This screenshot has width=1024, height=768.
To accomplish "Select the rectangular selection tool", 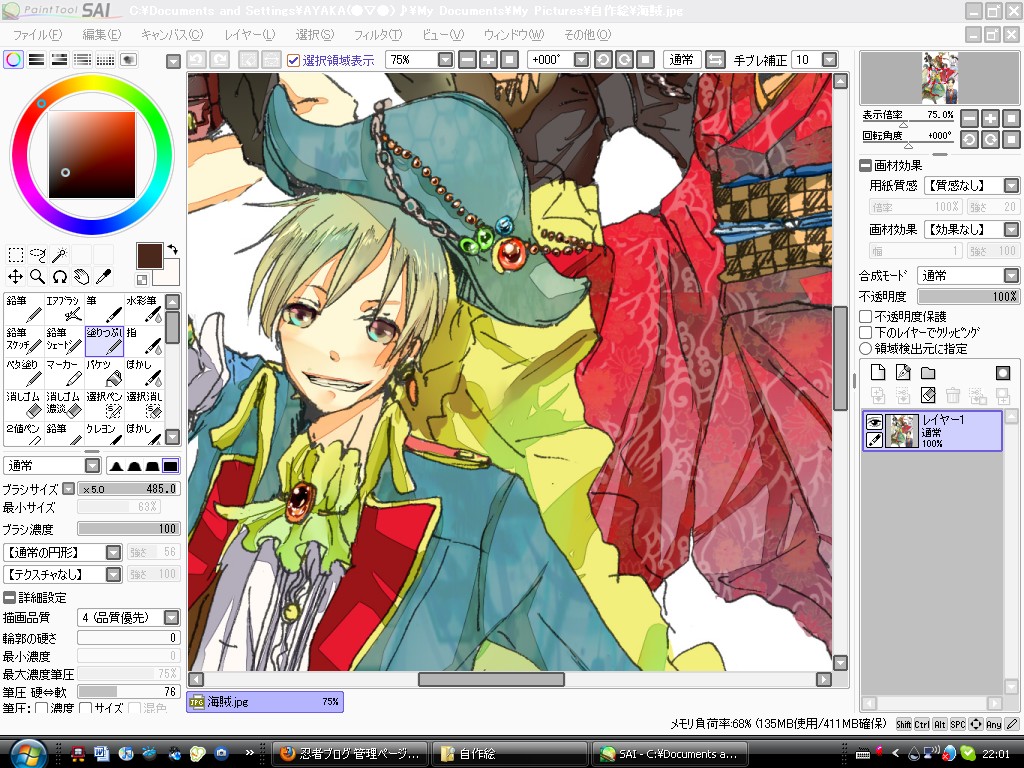I will tap(16, 255).
